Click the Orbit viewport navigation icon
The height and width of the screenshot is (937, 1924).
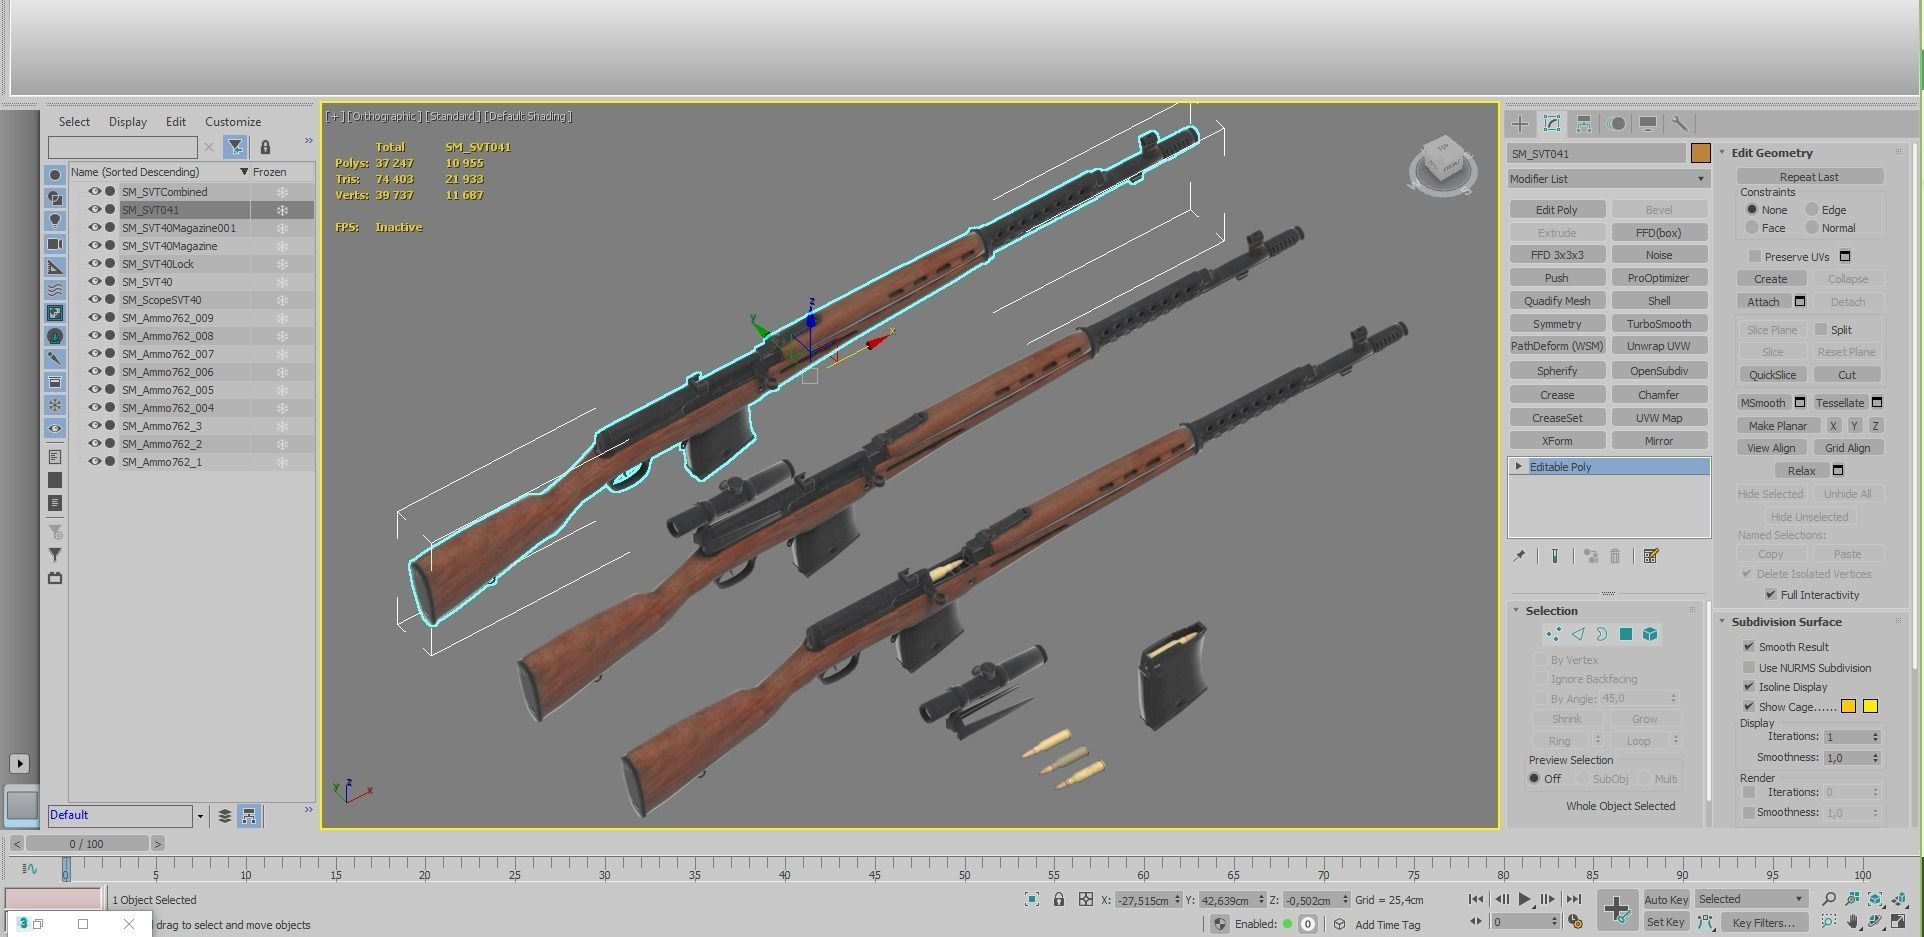click(x=1873, y=921)
